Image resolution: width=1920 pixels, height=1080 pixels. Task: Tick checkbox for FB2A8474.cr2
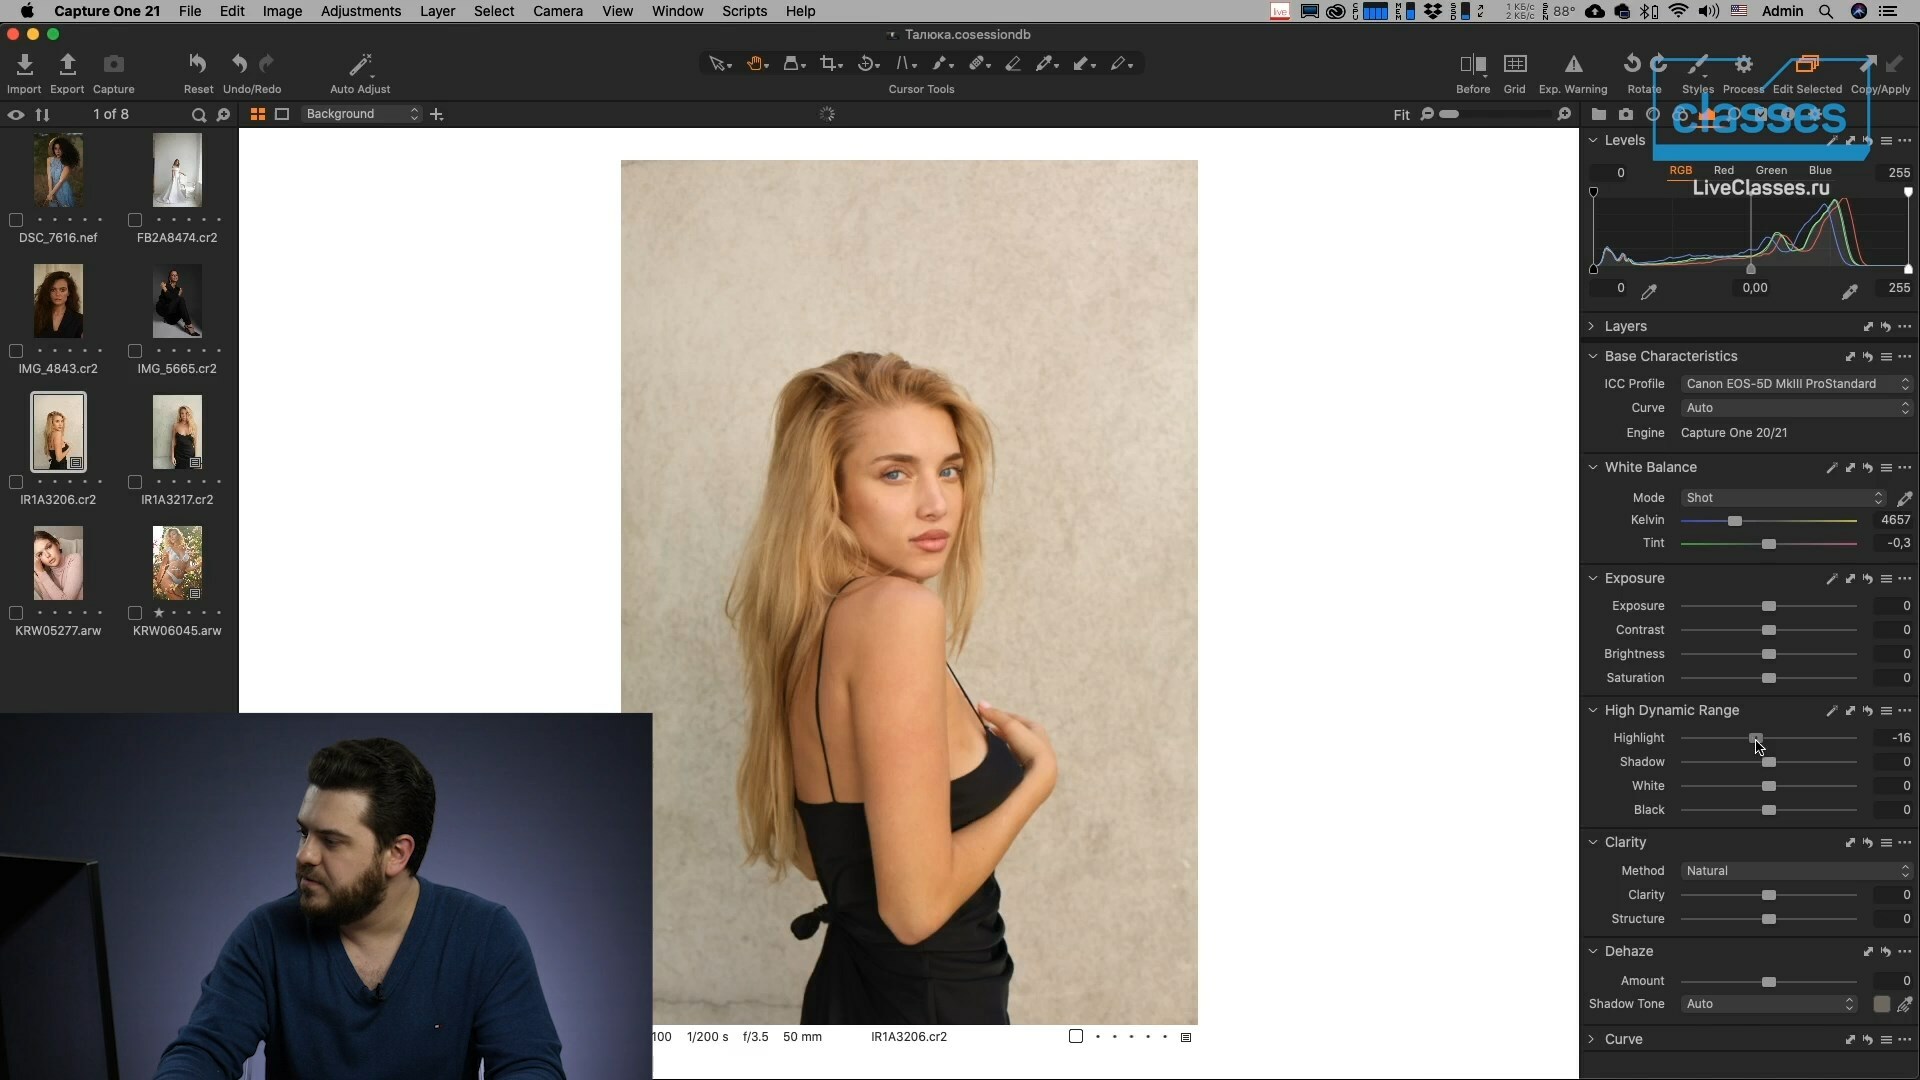click(135, 220)
